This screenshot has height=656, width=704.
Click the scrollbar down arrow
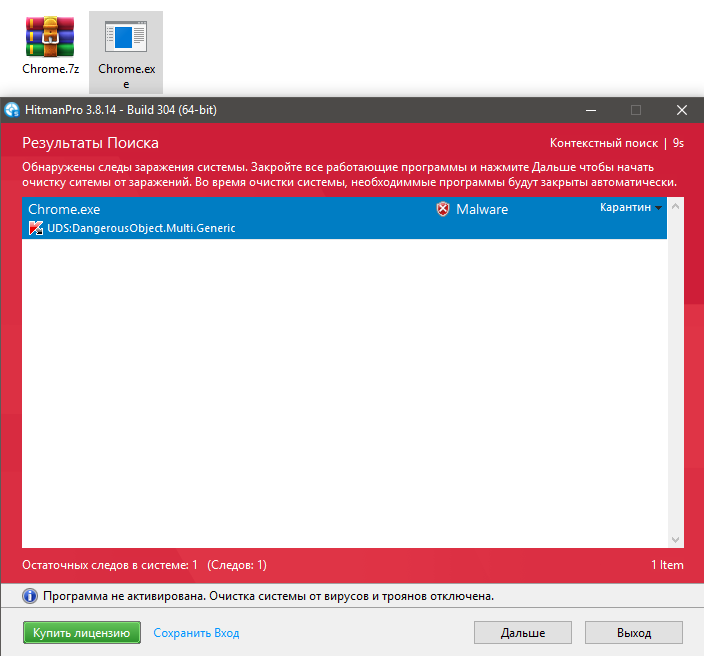pyautogui.click(x=675, y=539)
